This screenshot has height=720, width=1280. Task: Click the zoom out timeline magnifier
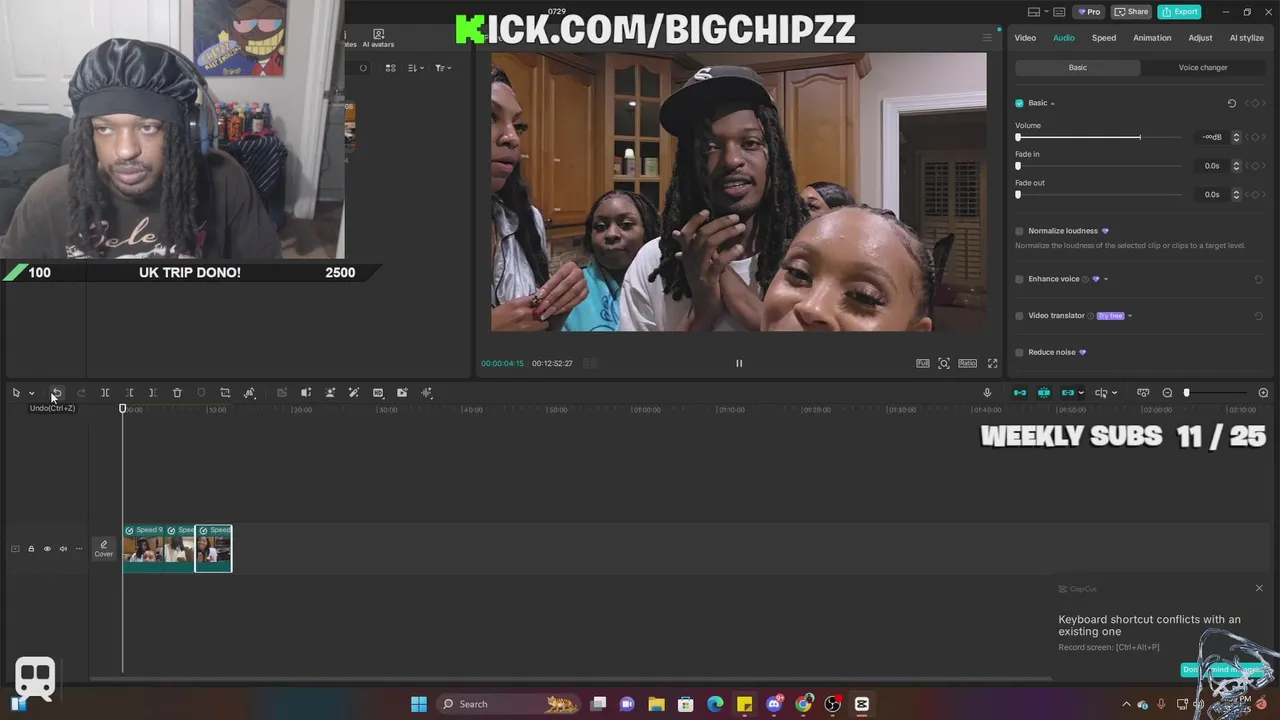(x=1167, y=393)
